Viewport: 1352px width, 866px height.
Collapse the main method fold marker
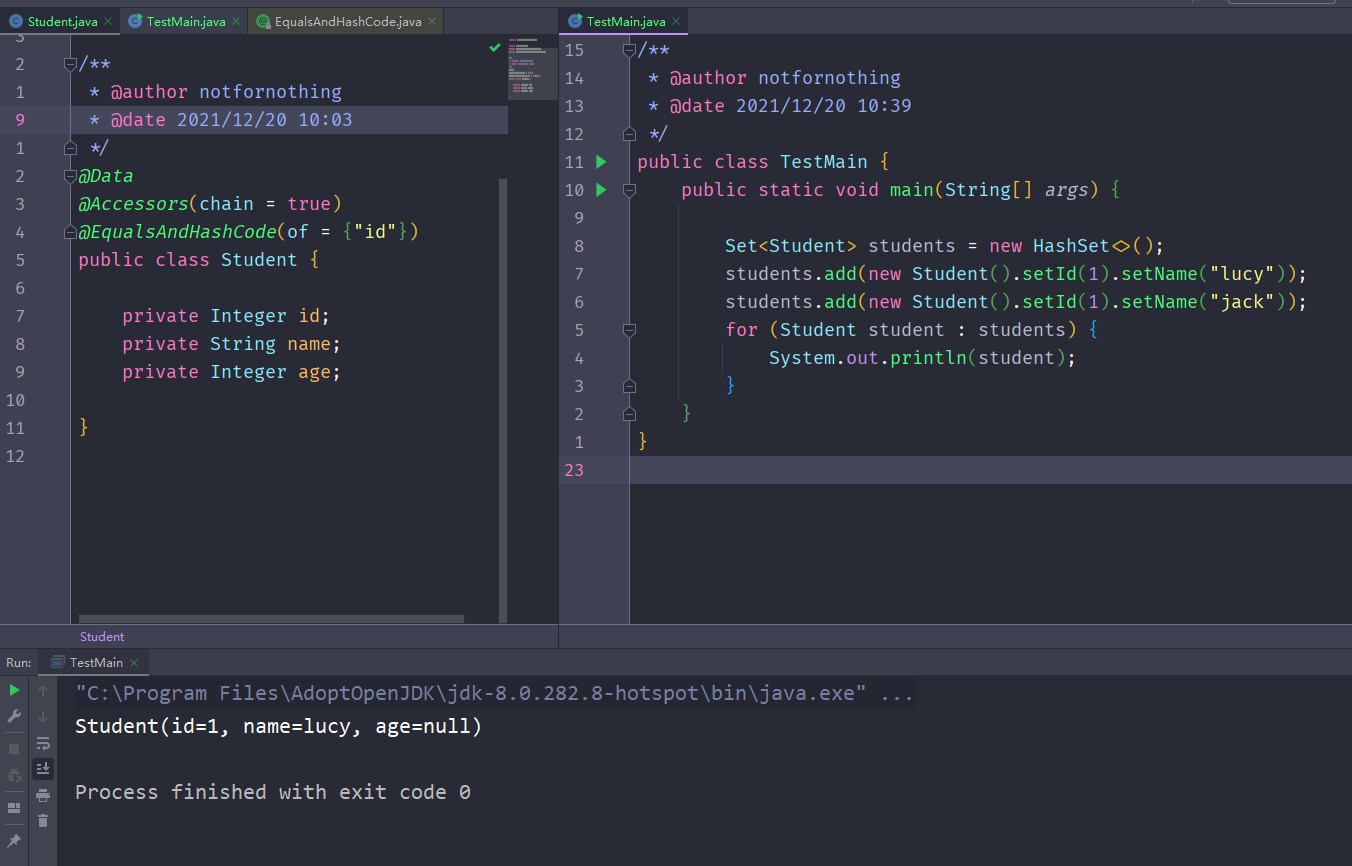point(629,189)
